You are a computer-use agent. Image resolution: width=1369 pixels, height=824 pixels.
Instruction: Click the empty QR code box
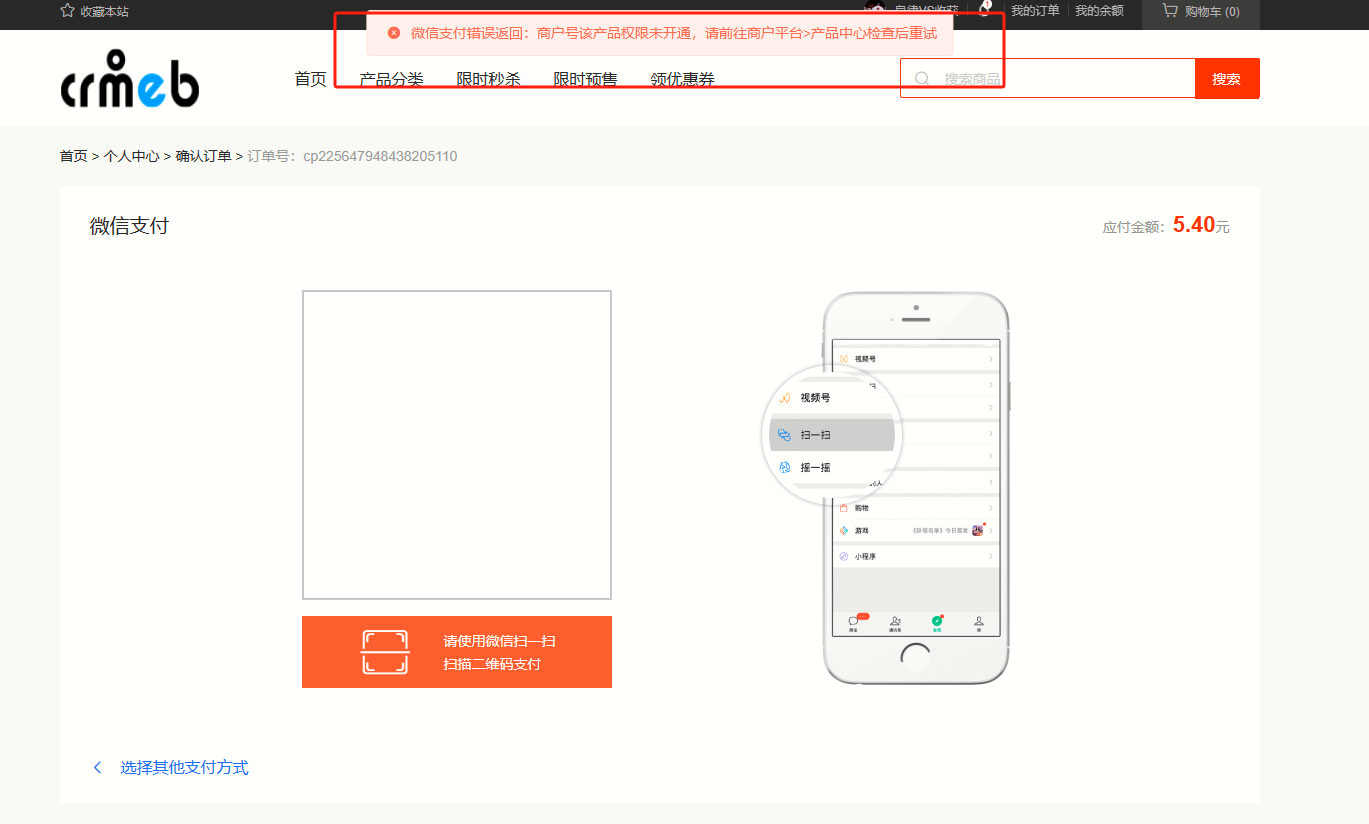click(457, 445)
